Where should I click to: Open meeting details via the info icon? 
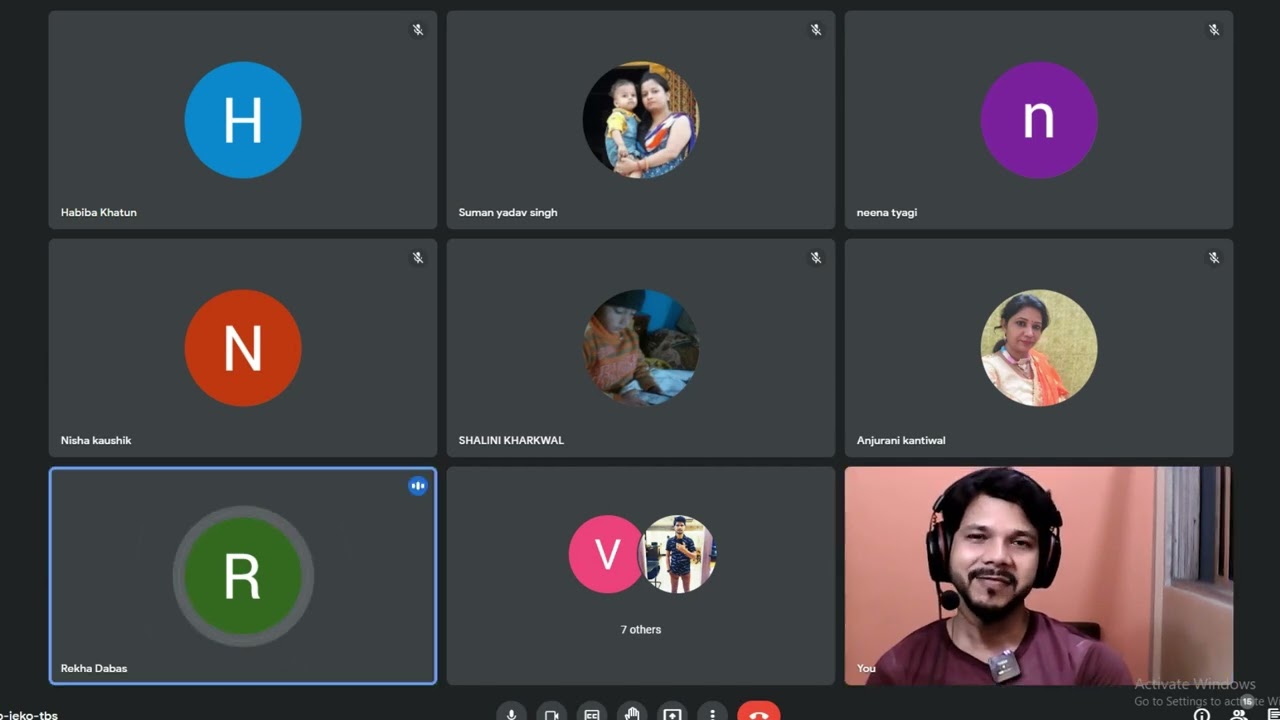pyautogui.click(x=1202, y=714)
